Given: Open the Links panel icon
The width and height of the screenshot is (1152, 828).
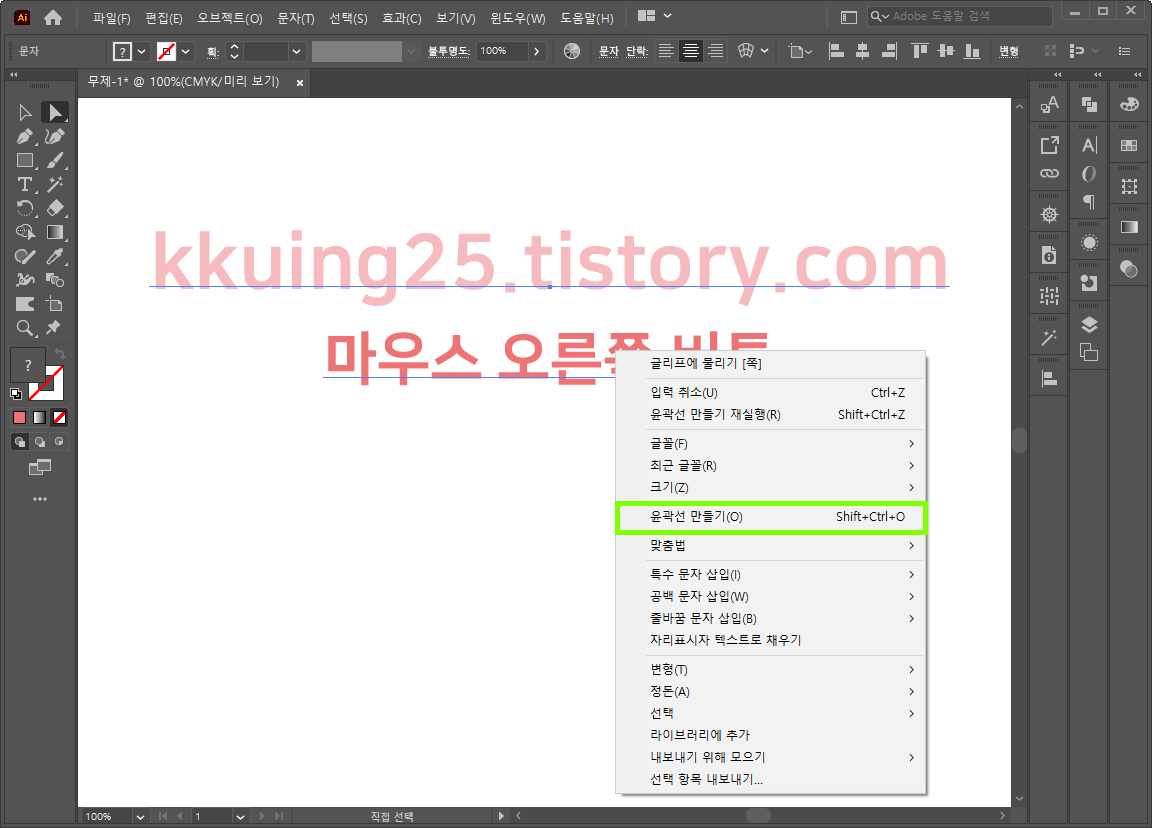Looking at the screenshot, I should [x=1050, y=173].
